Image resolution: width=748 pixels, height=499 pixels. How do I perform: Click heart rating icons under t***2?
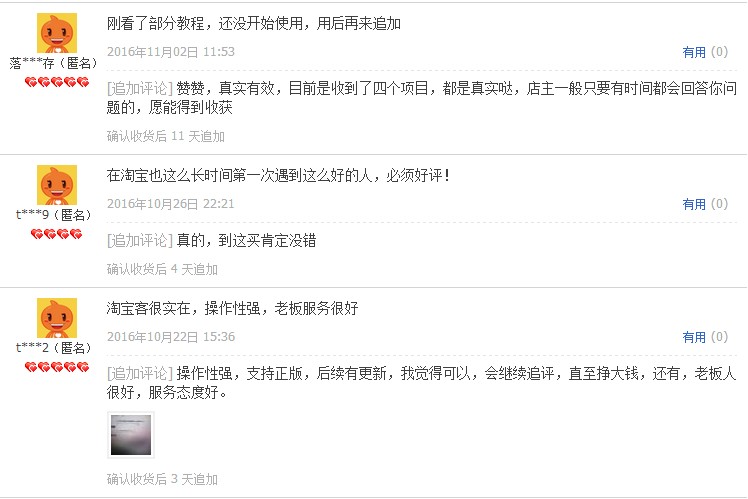[57, 367]
